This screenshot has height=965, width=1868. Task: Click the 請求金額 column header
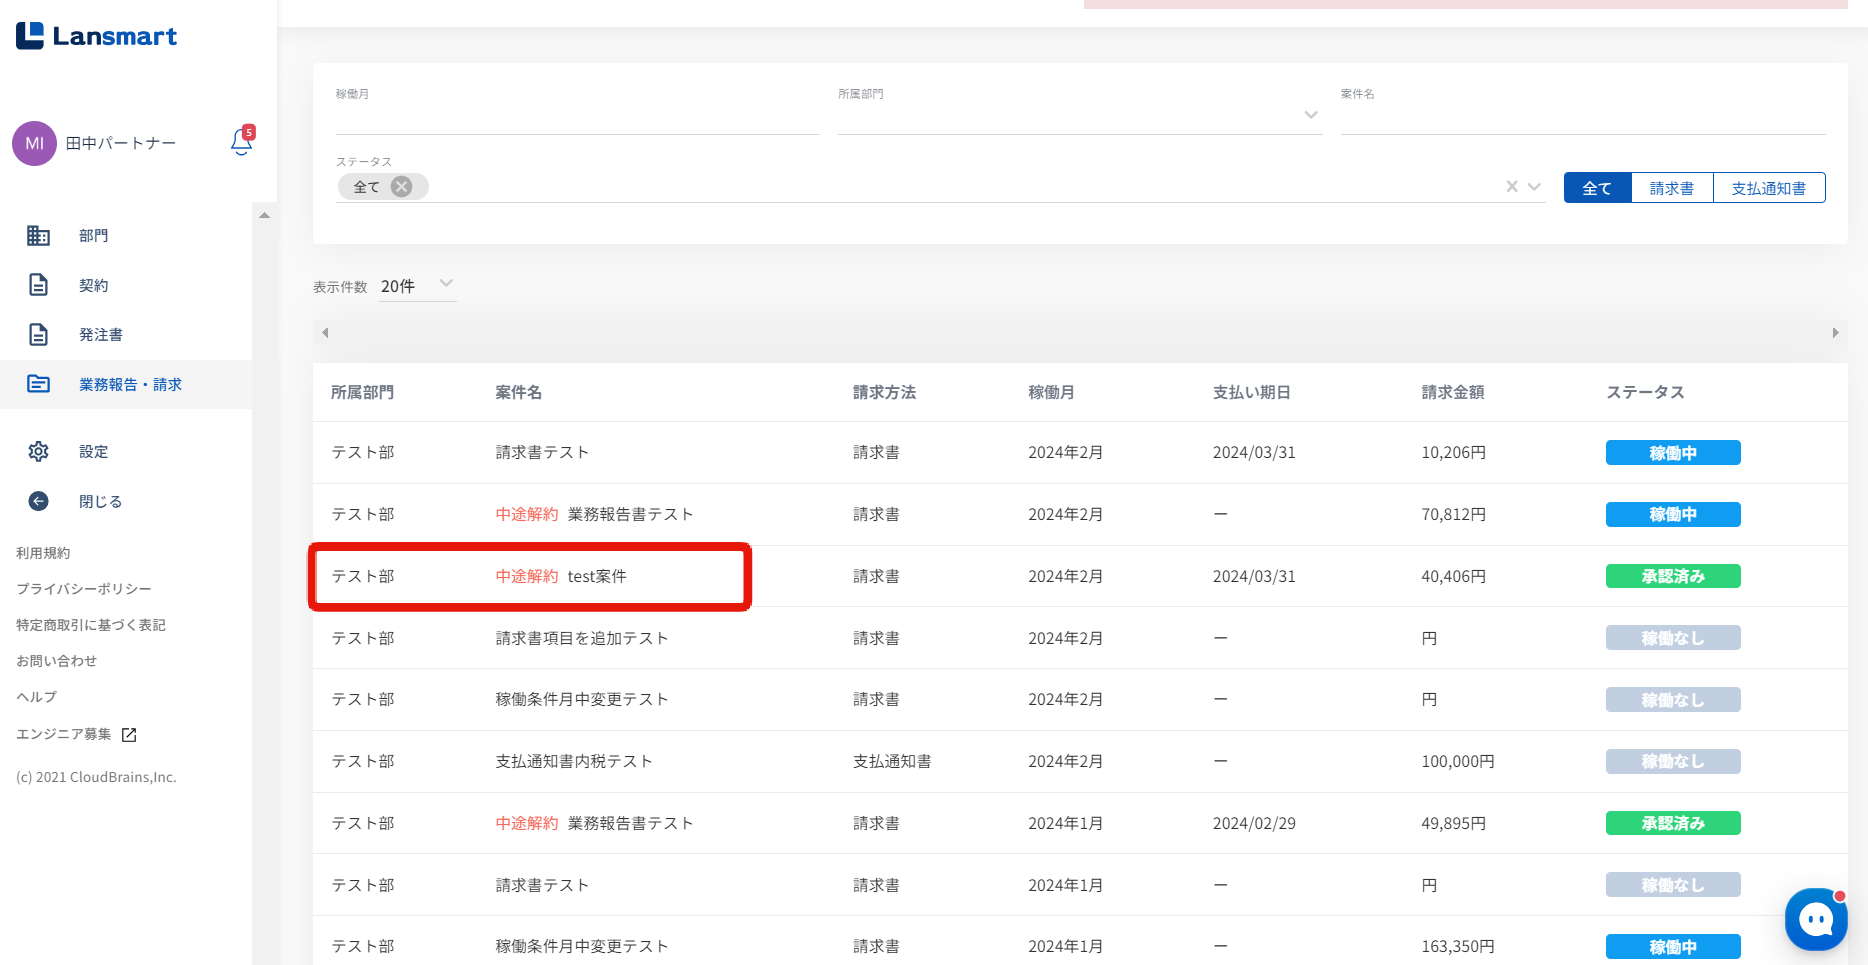(x=1453, y=392)
